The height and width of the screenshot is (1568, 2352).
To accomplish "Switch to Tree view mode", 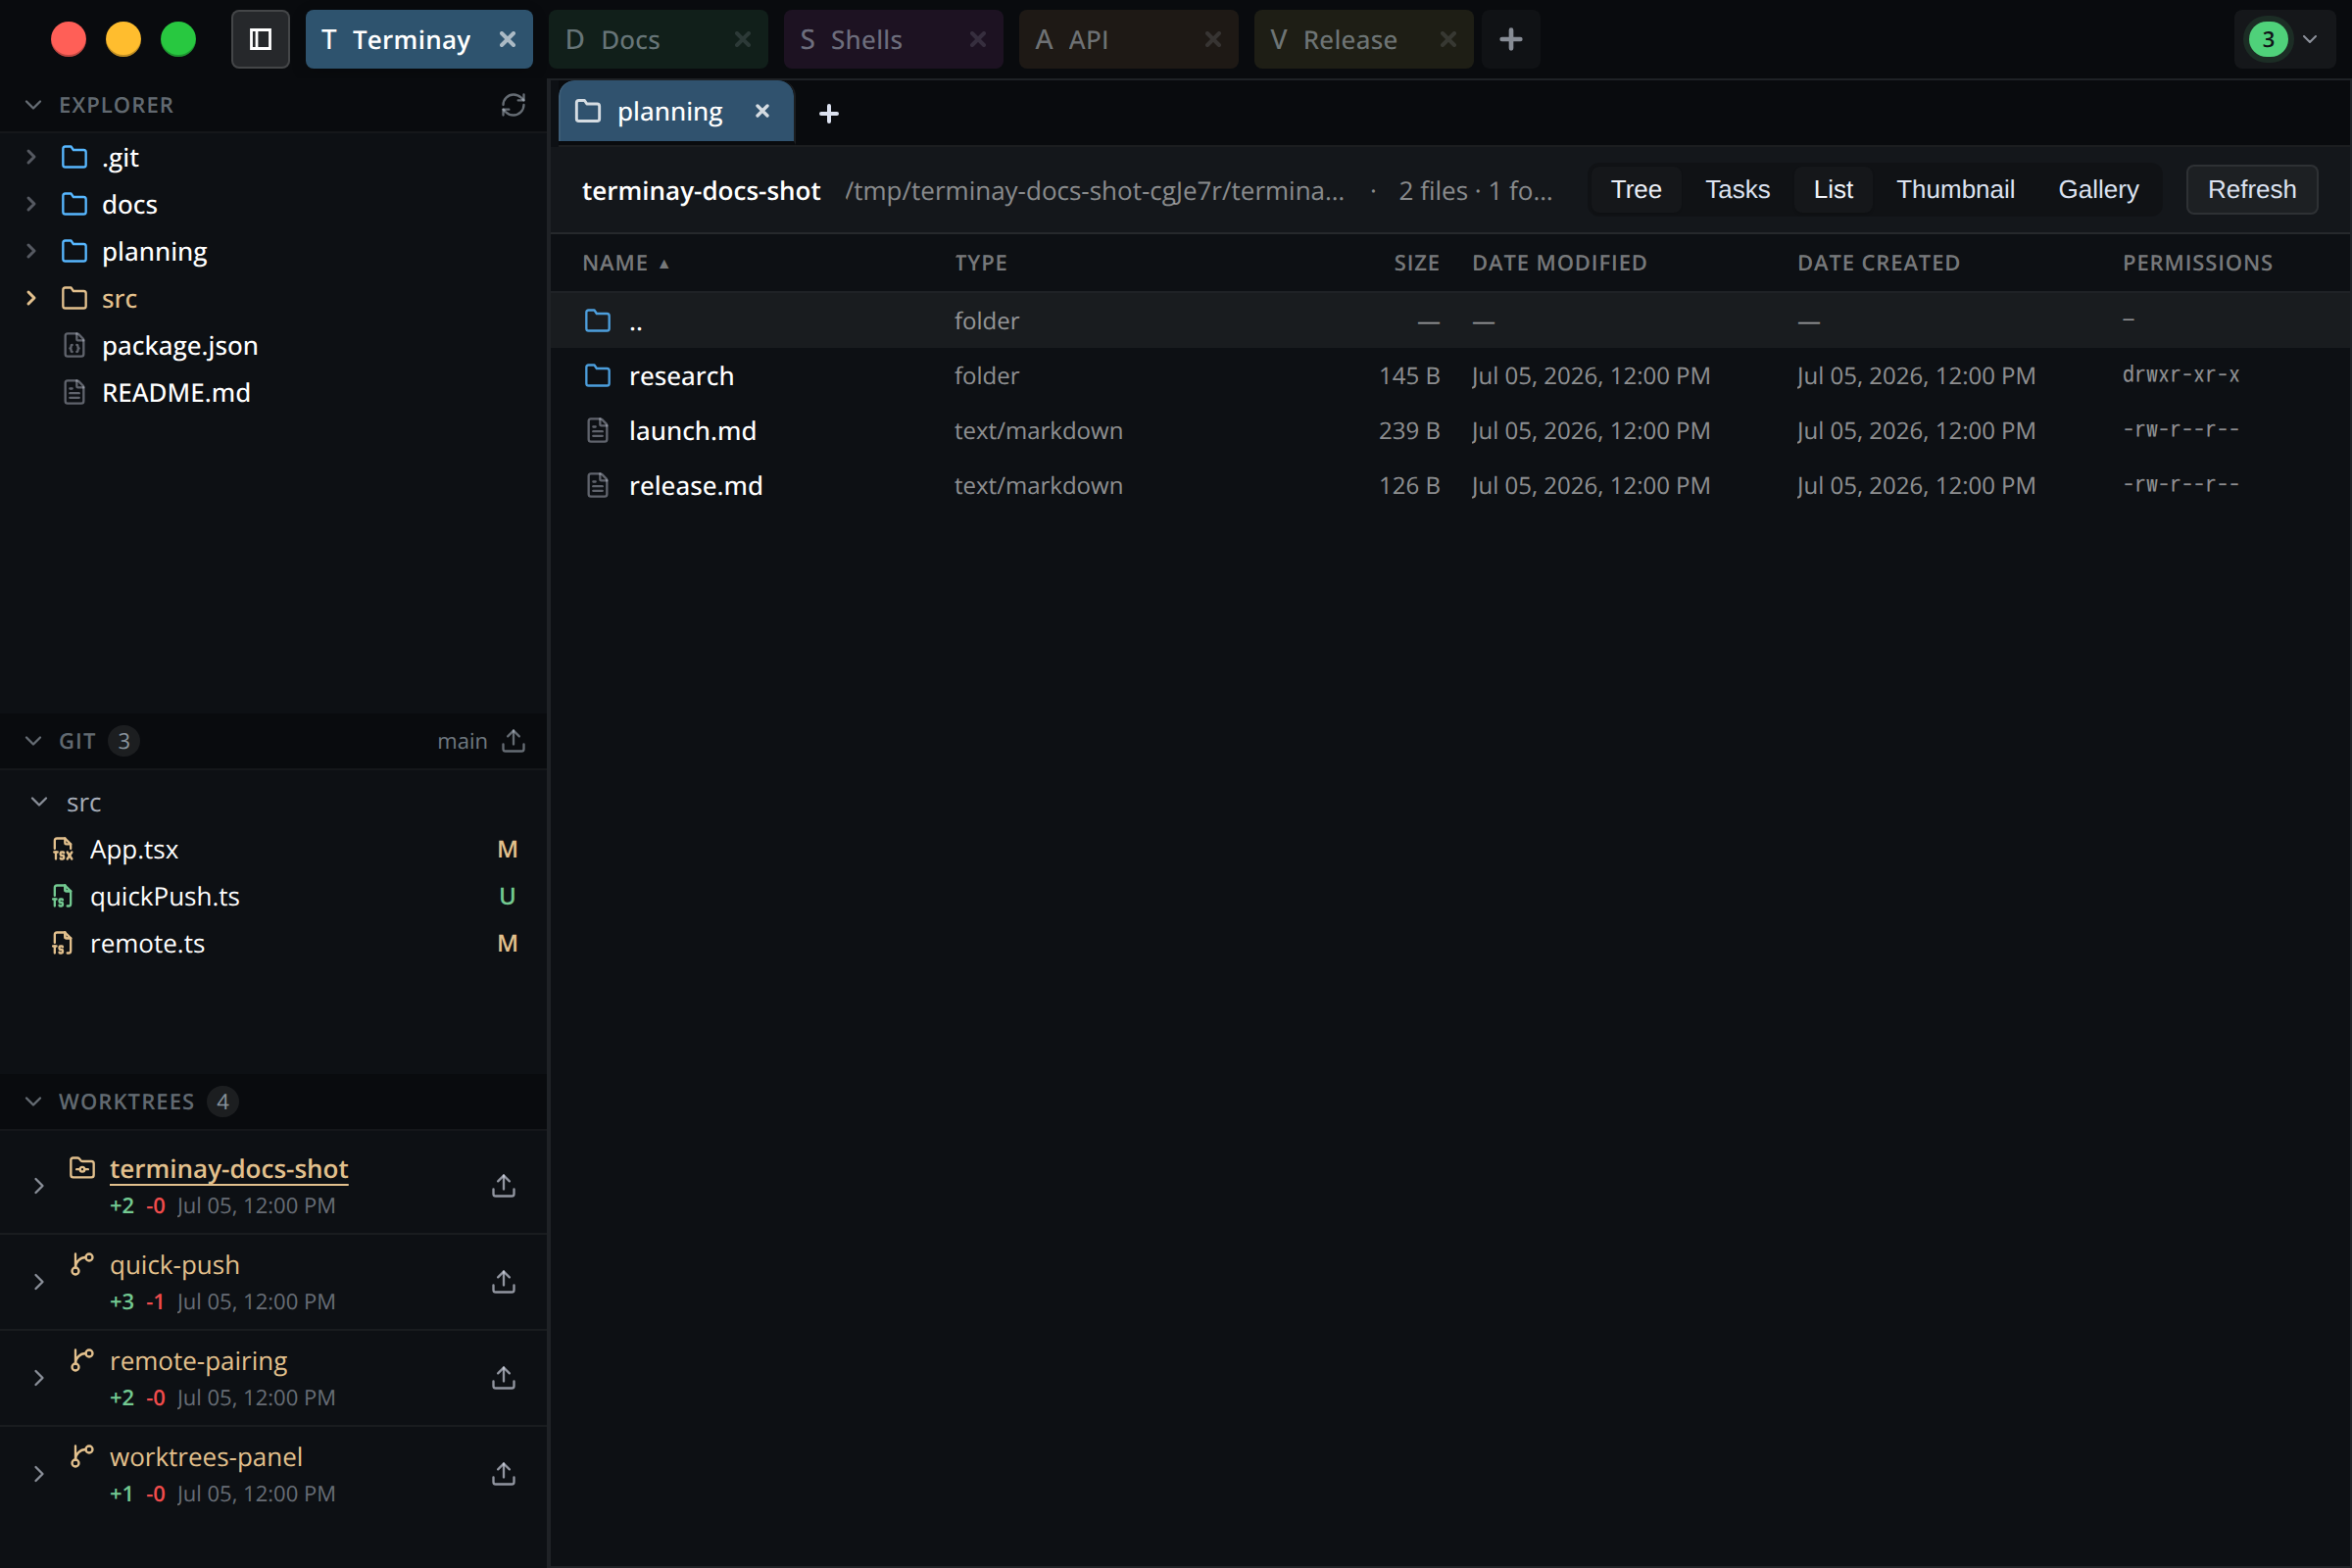I will [x=1636, y=189].
